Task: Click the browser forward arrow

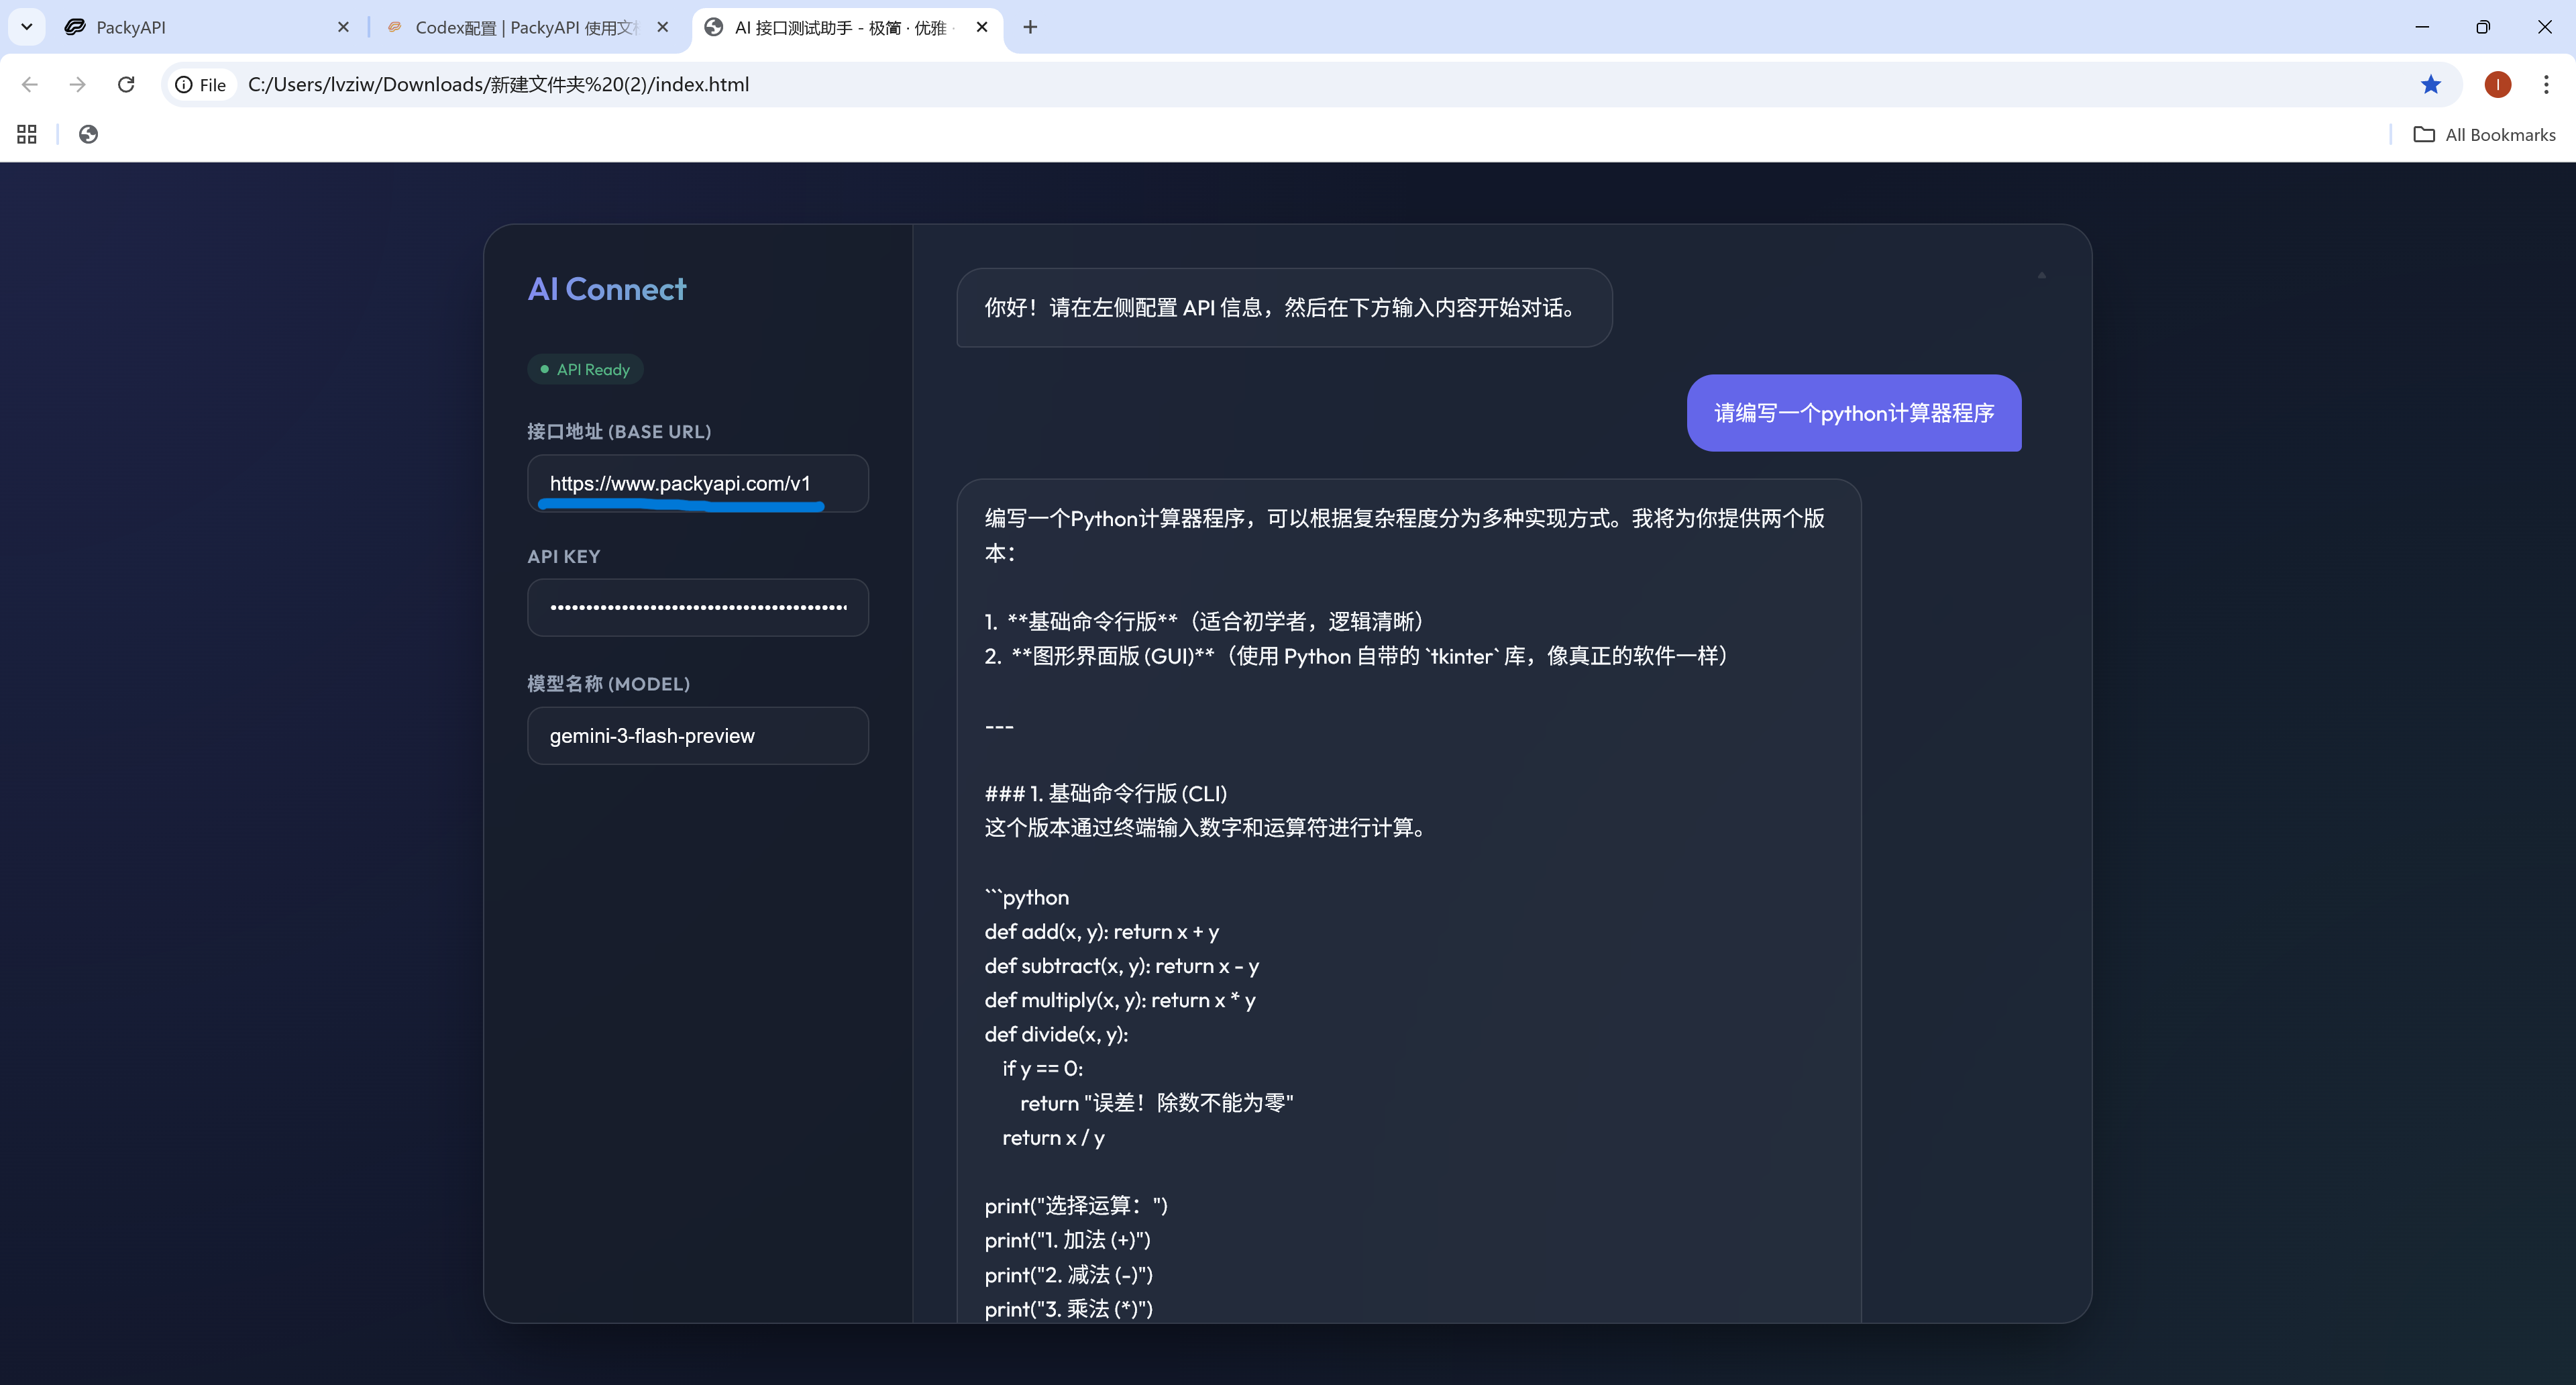Action: click(78, 84)
